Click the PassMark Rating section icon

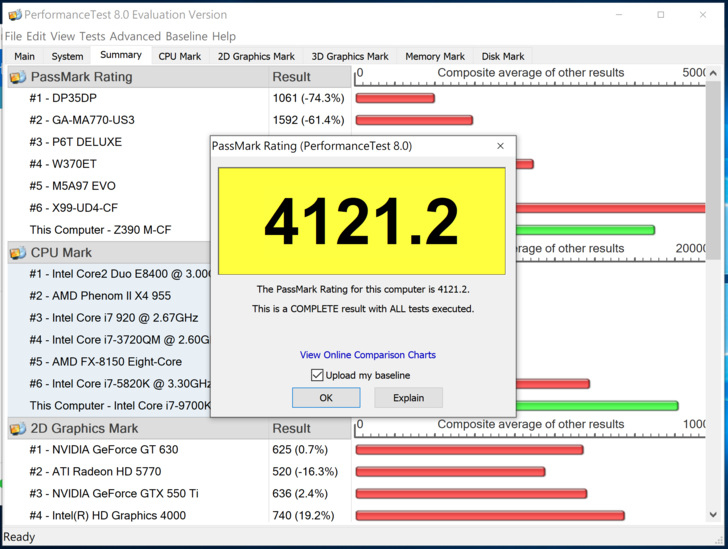click(18, 77)
